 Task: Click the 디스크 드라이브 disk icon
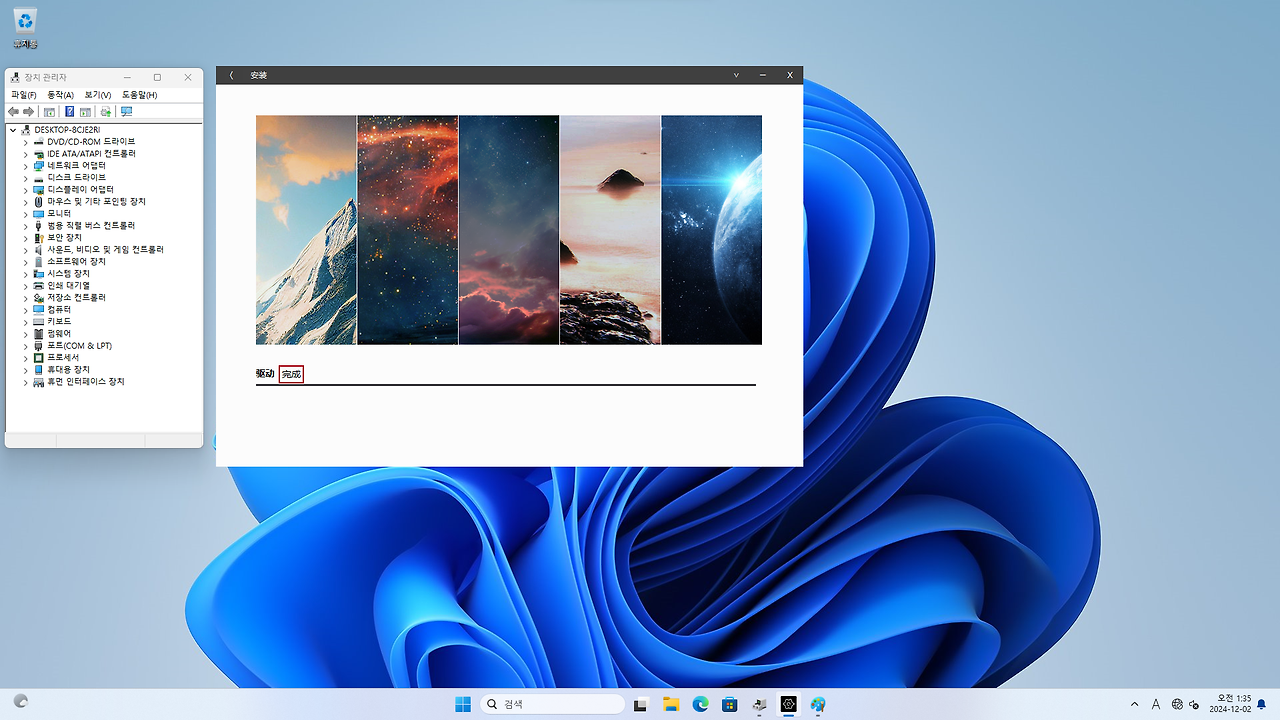pos(39,178)
